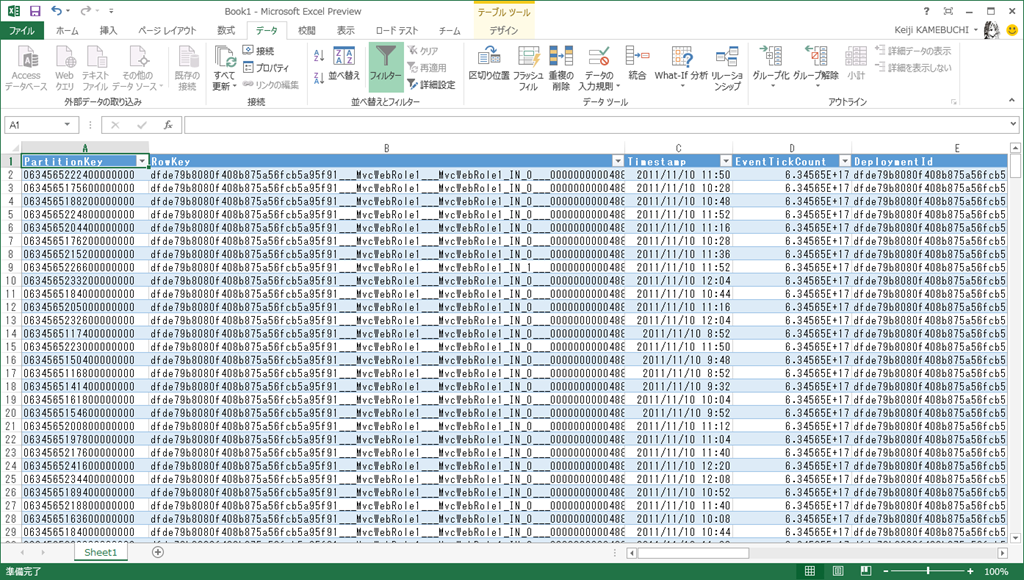The image size is (1024, 580).
Task: Click the 区切り位置 text-to-columns icon
Action: coord(488,63)
